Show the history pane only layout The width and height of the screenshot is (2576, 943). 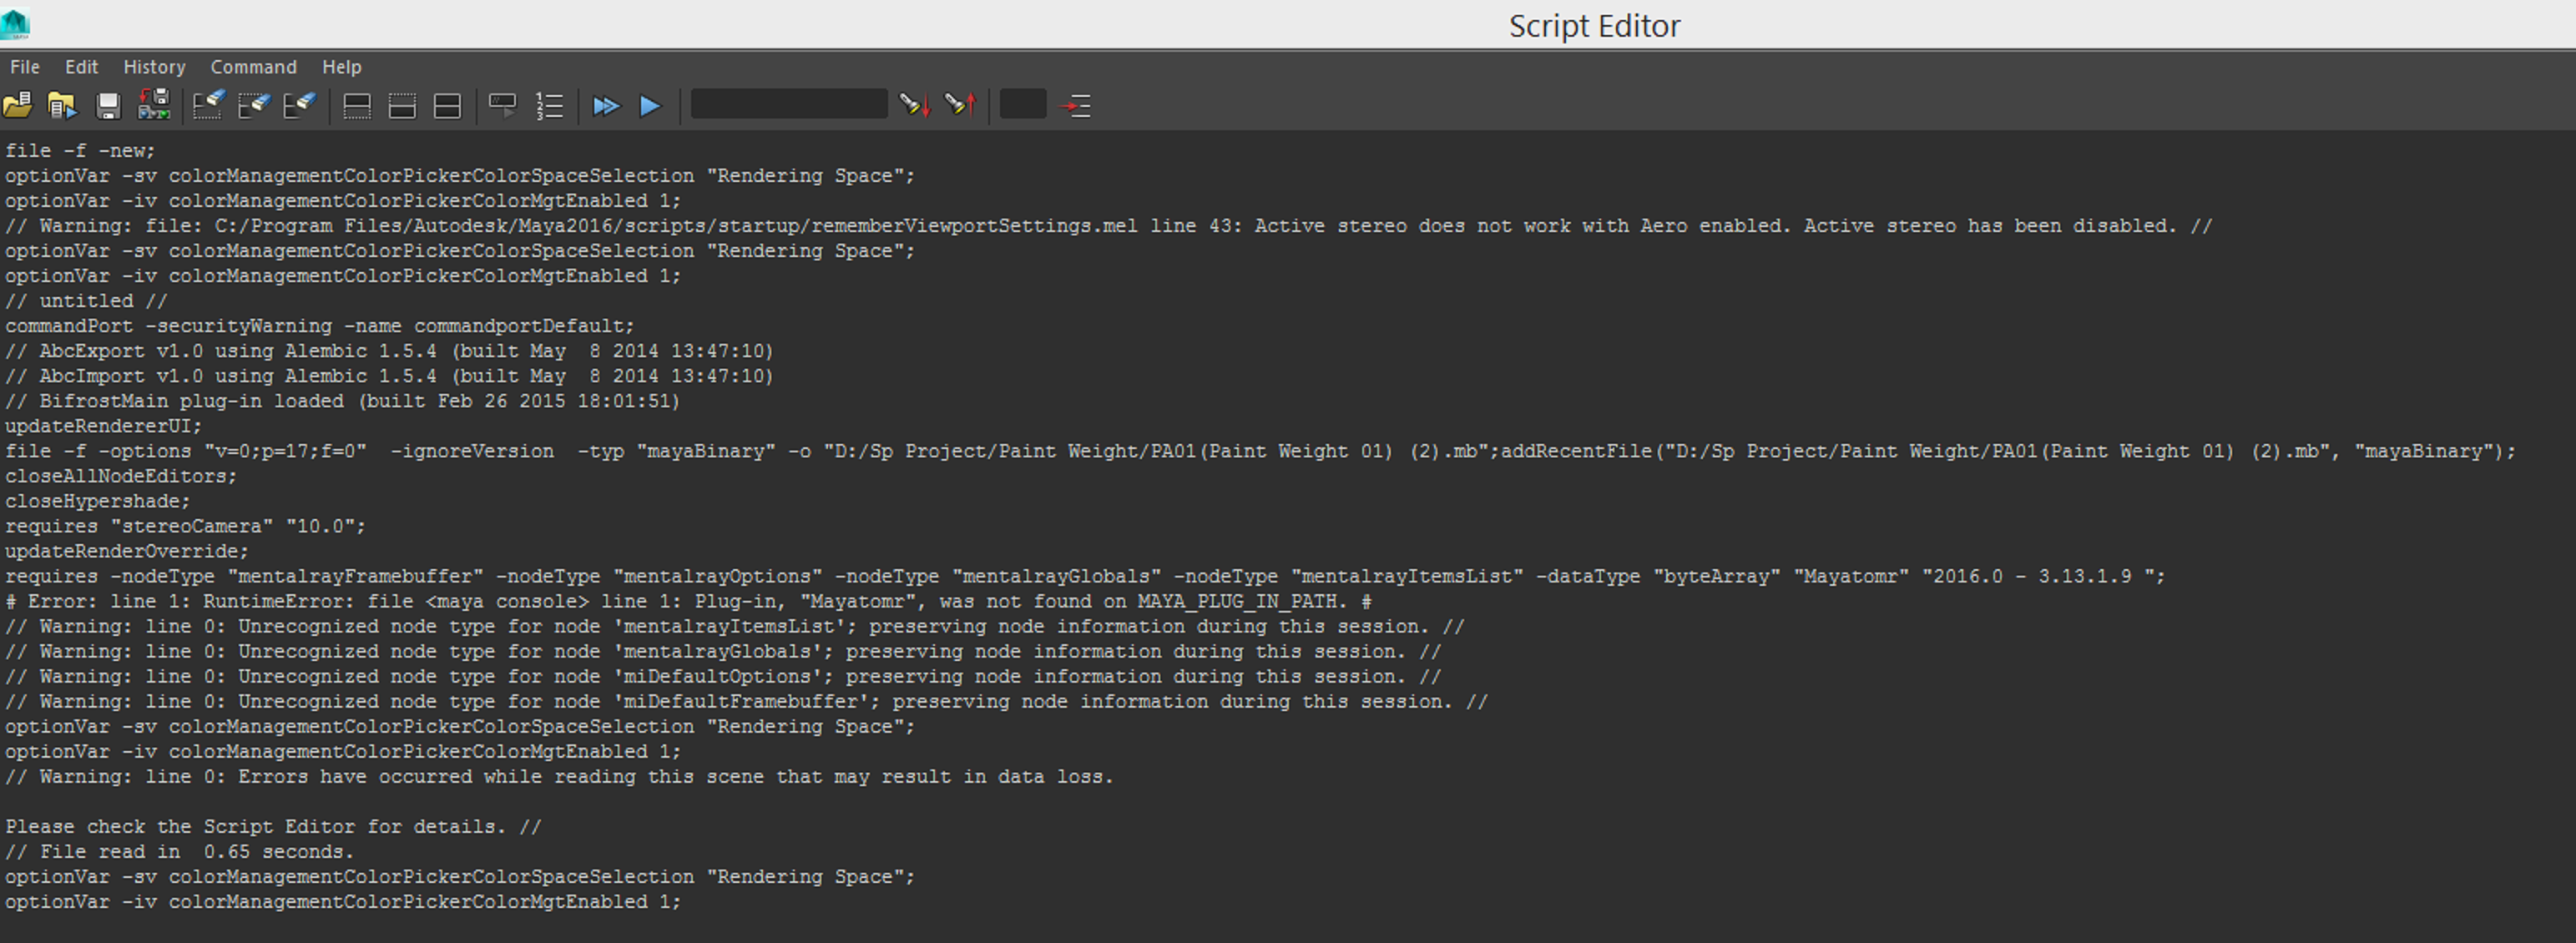coord(357,105)
